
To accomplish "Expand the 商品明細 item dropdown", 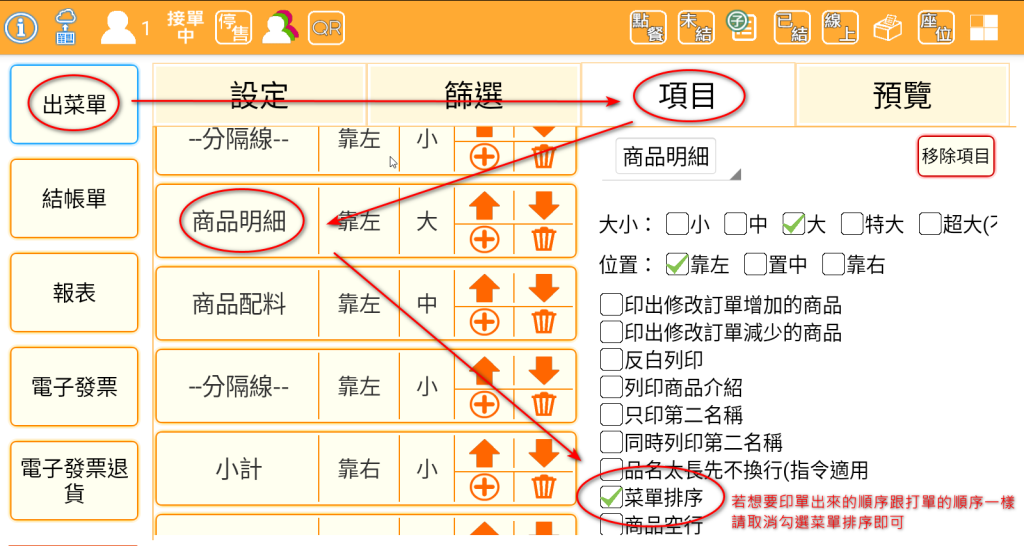I will [676, 159].
